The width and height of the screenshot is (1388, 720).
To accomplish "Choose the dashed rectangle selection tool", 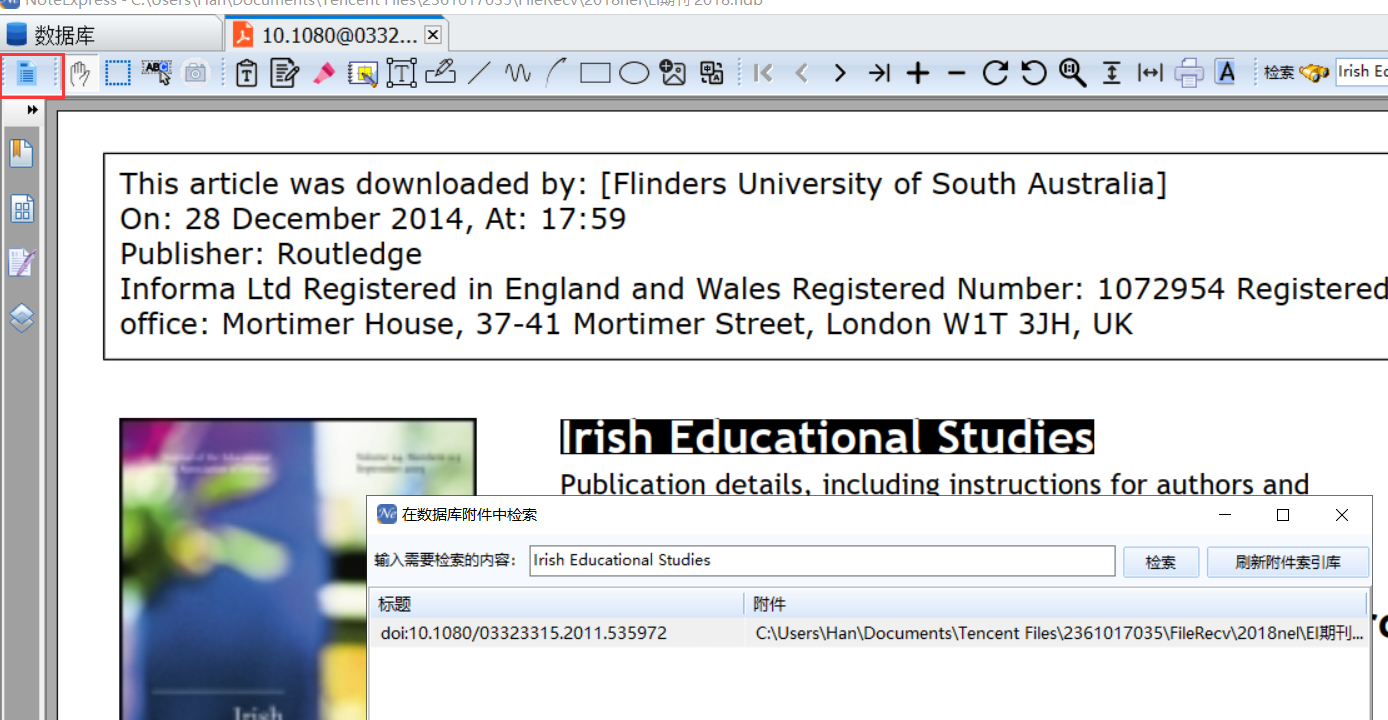I will coord(118,73).
